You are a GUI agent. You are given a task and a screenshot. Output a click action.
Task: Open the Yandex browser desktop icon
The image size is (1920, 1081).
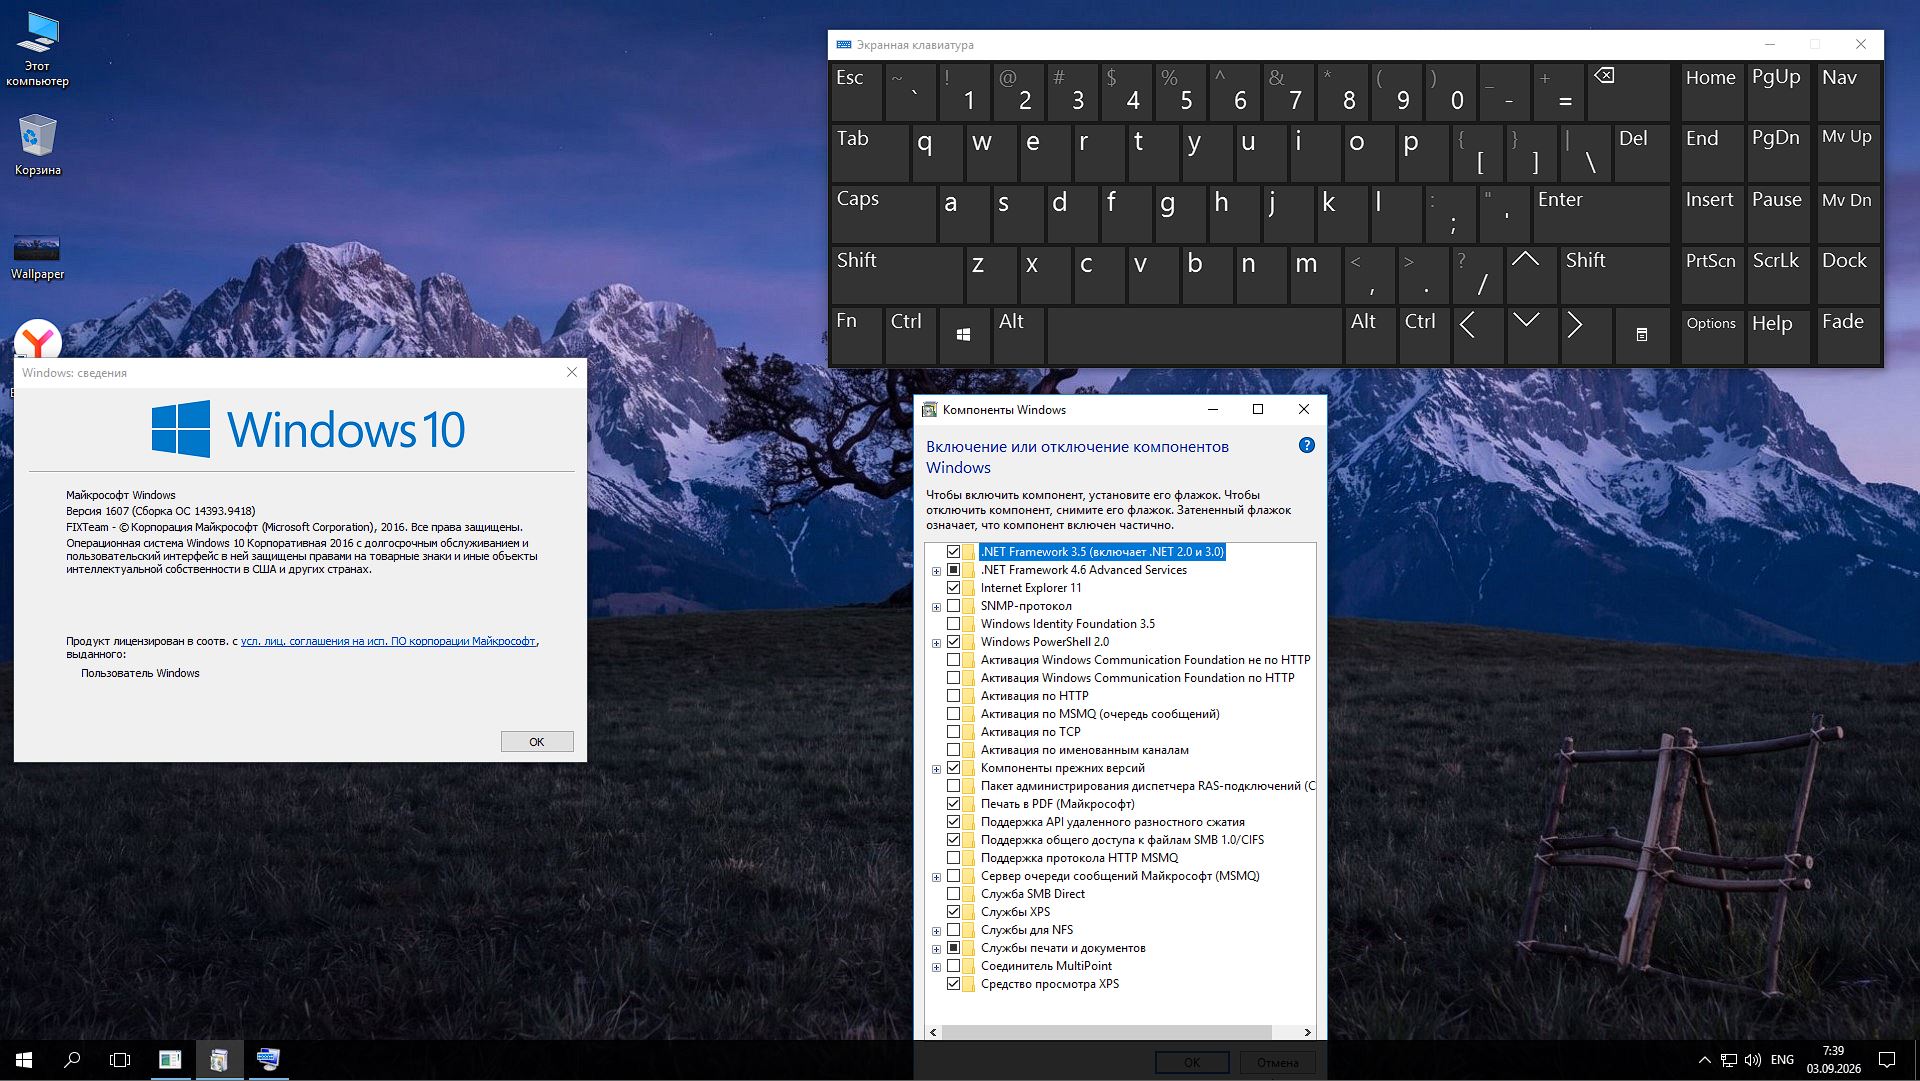pos(38,340)
